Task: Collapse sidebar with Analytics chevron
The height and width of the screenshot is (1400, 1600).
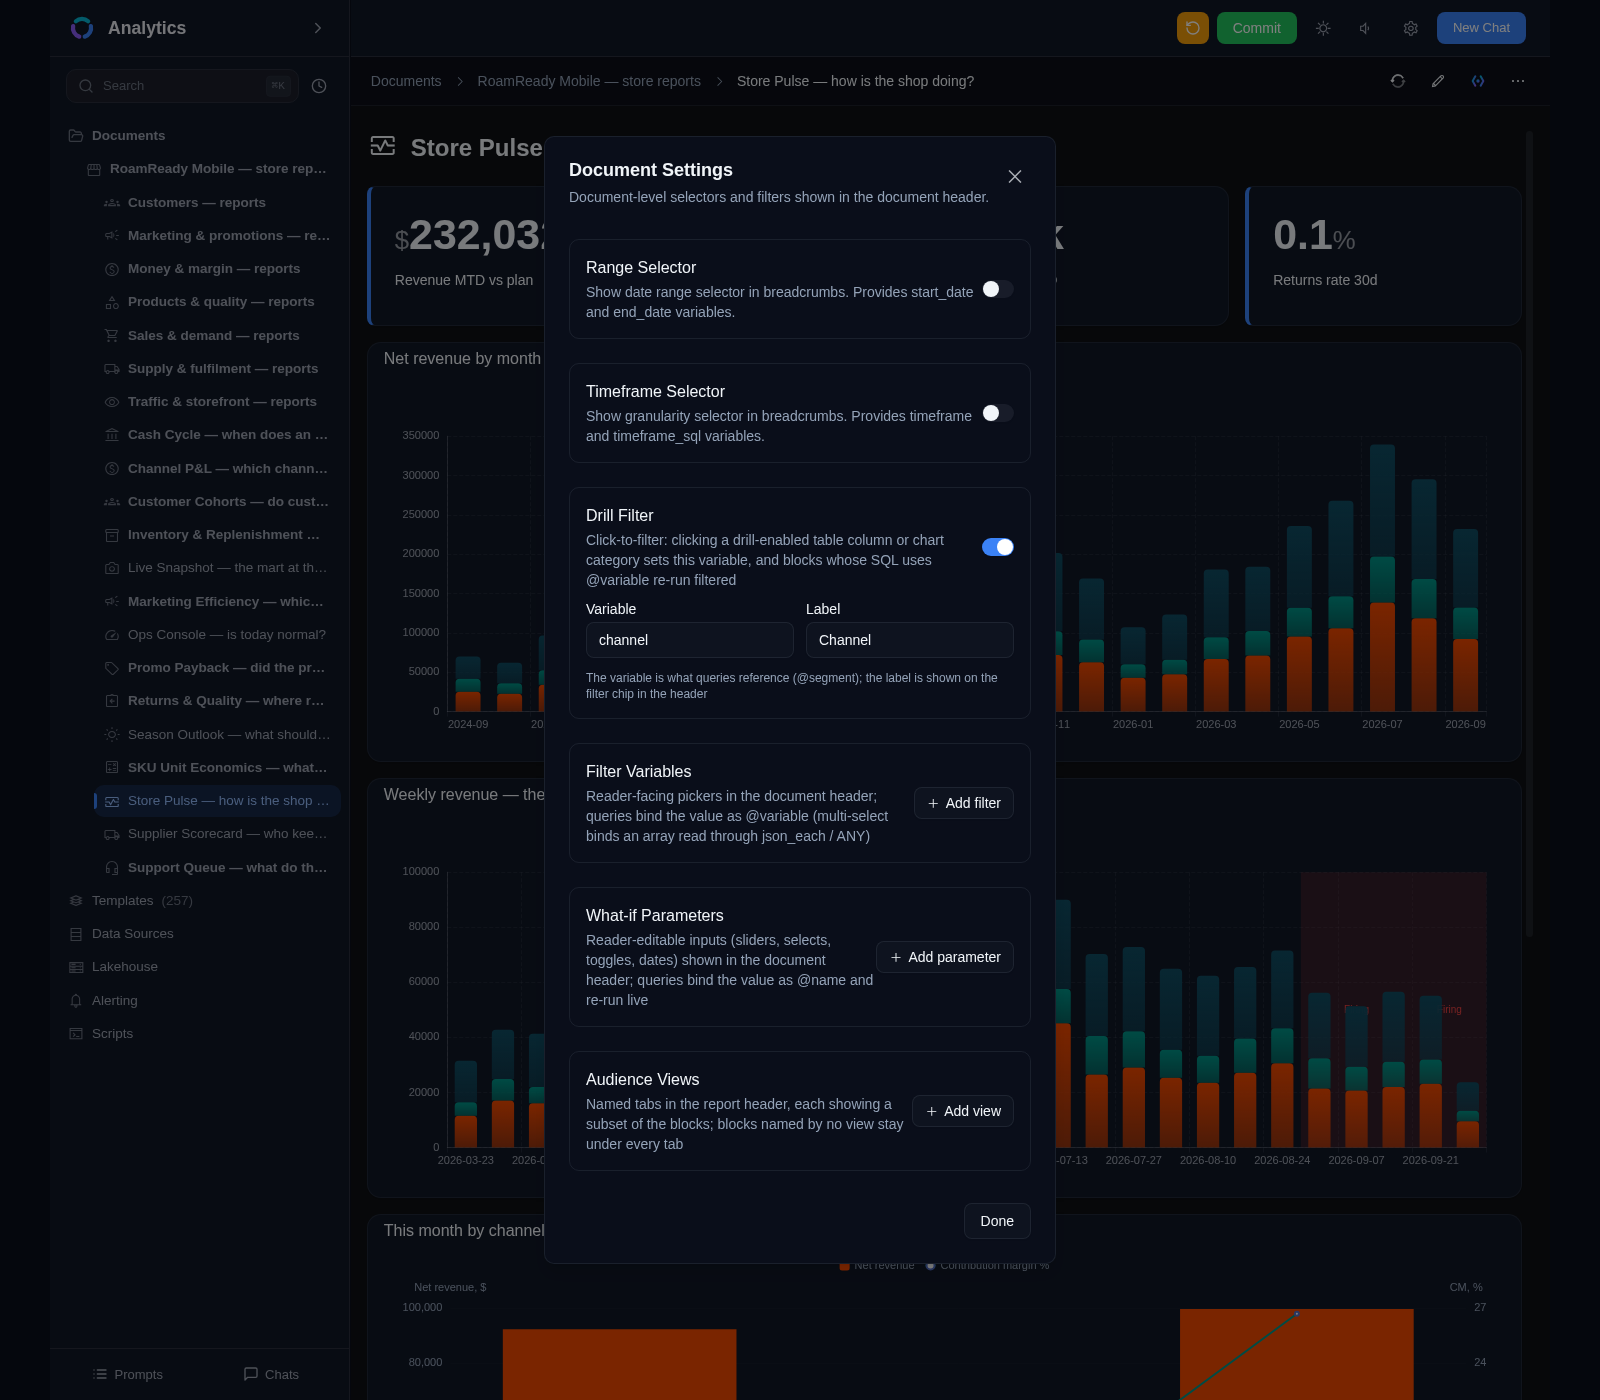Action: tap(318, 28)
